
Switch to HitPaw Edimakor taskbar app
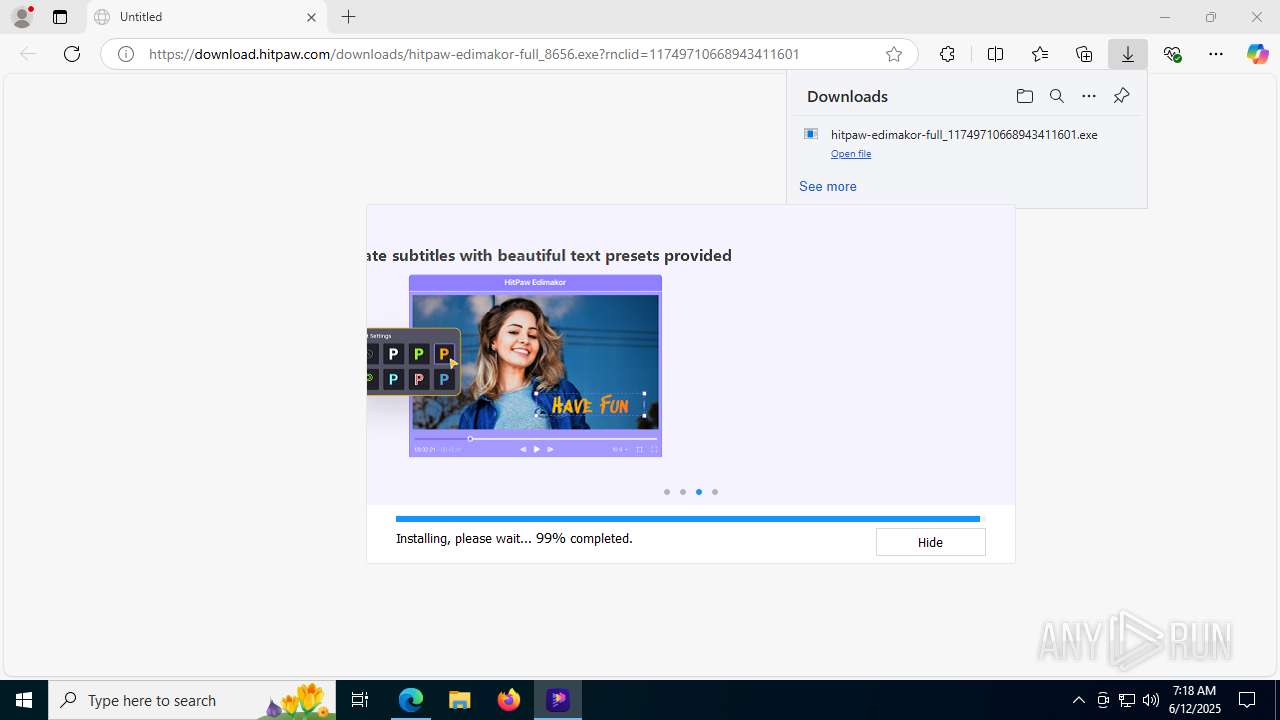[557, 700]
